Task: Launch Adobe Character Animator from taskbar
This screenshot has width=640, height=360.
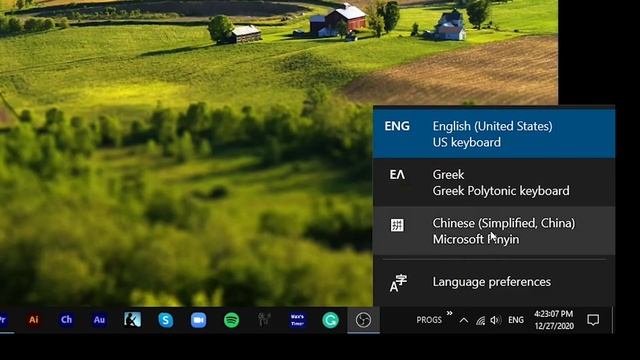Action: 67,320
